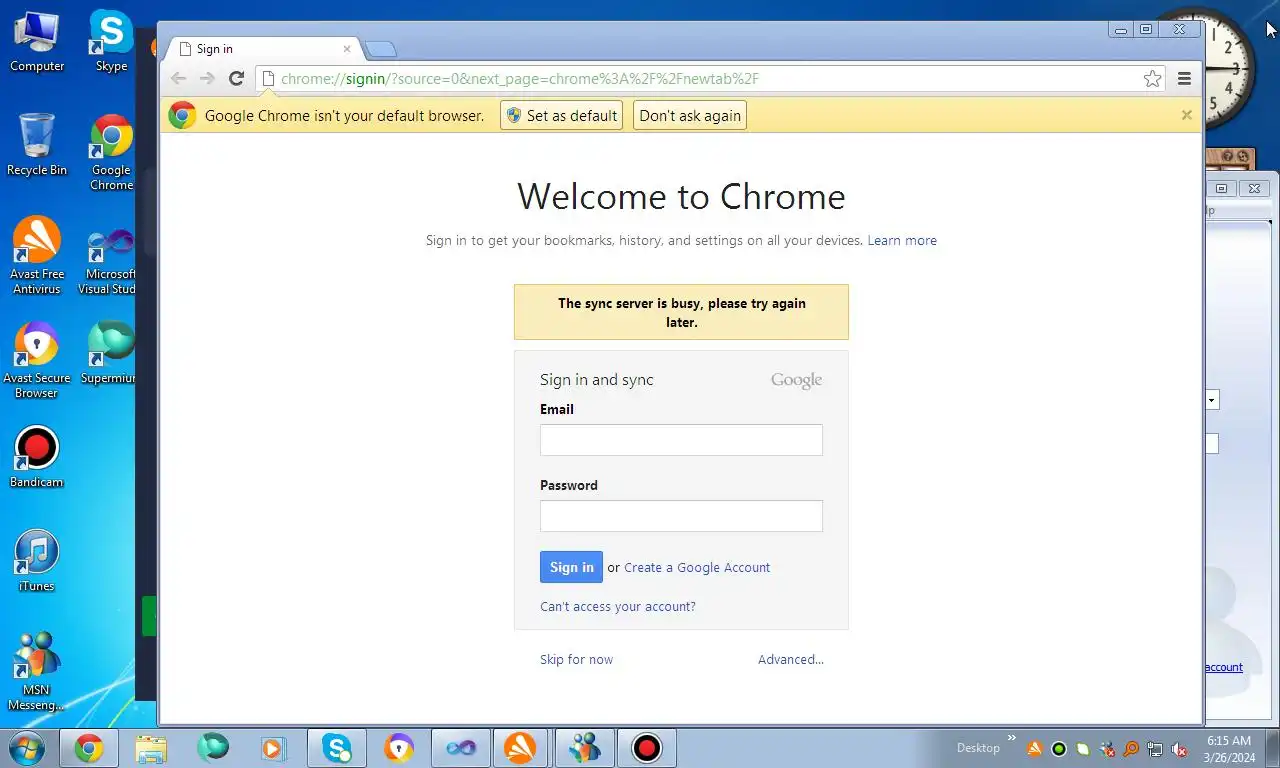This screenshot has width=1280, height=768.
Task: Focus the Email input field
Action: (681, 440)
